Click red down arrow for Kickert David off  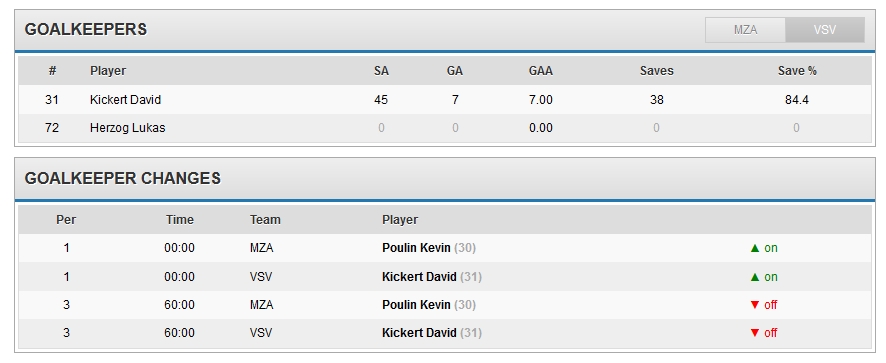[754, 334]
